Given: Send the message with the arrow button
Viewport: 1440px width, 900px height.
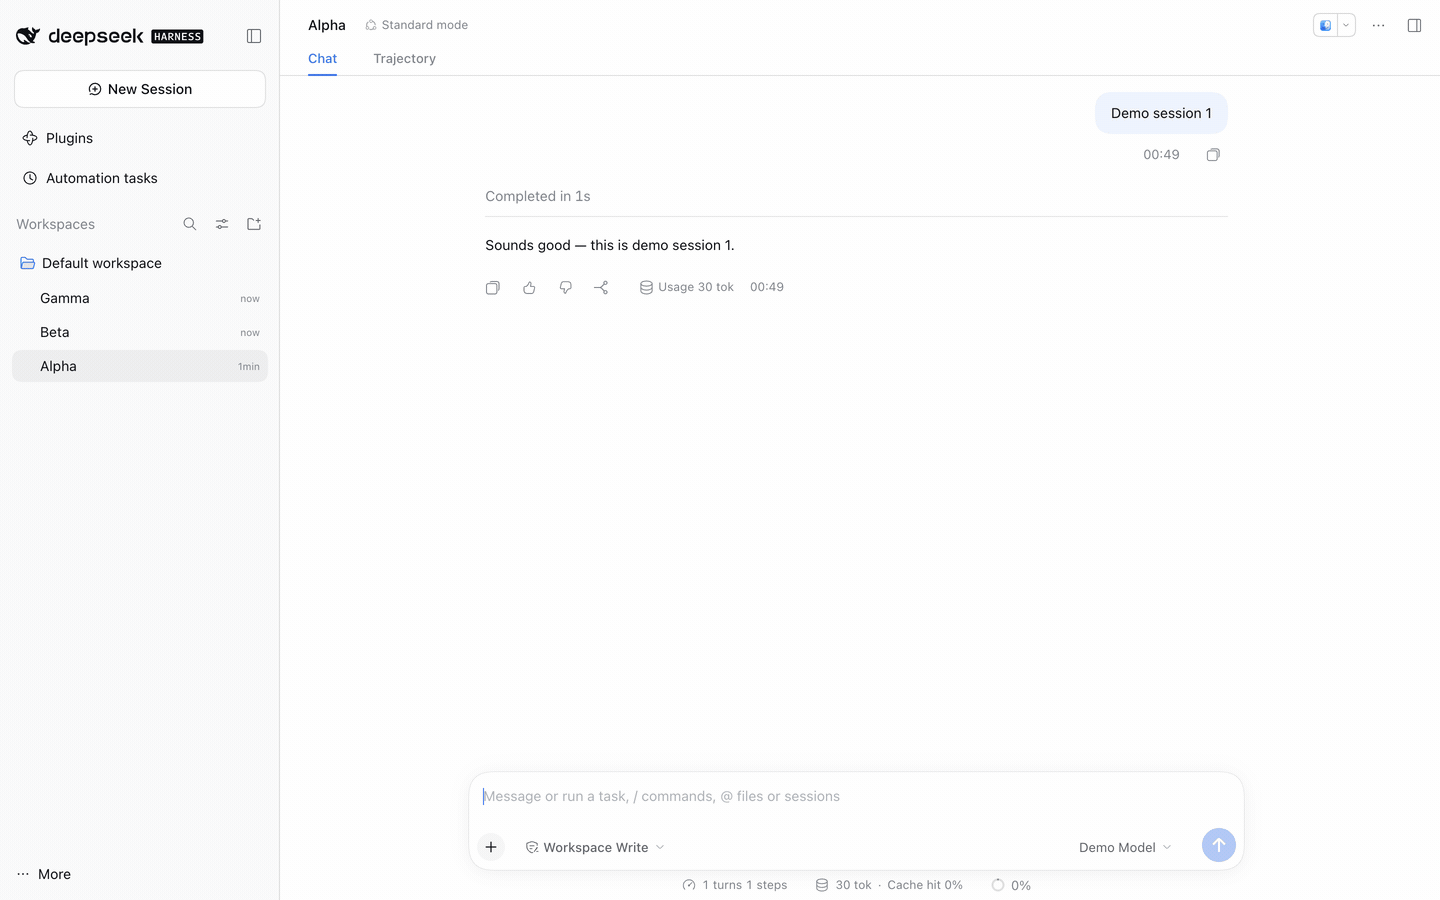Looking at the screenshot, I should pyautogui.click(x=1218, y=845).
